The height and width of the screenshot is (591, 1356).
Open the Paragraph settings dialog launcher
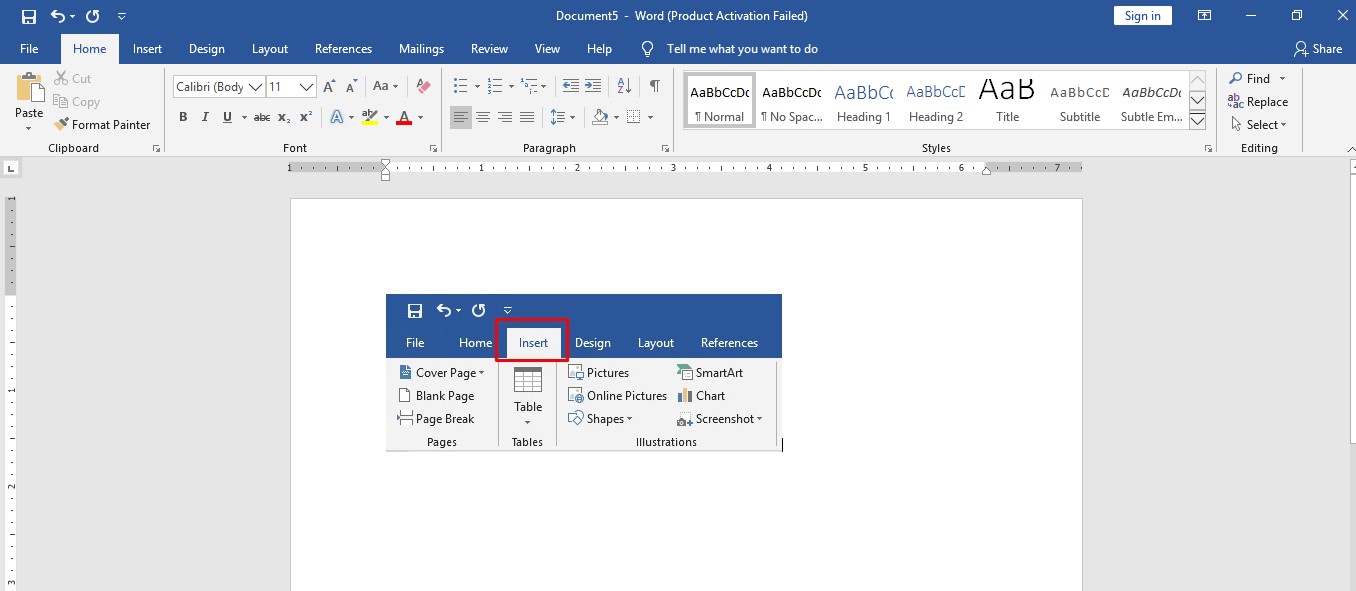click(665, 149)
